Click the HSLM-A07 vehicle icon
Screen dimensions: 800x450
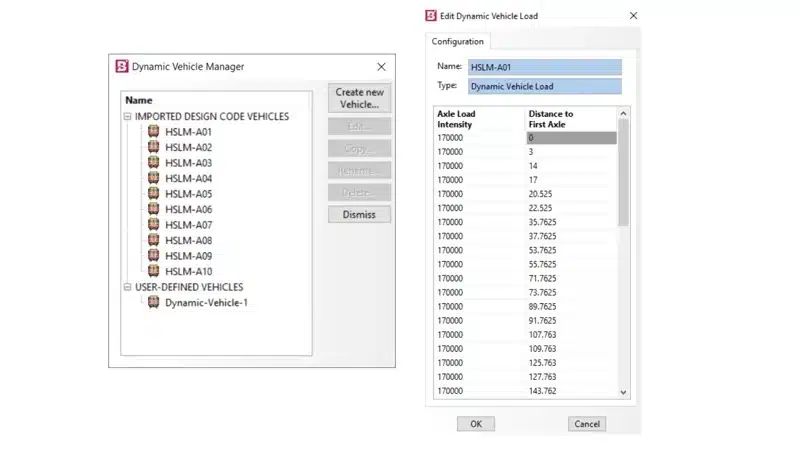tap(154, 225)
